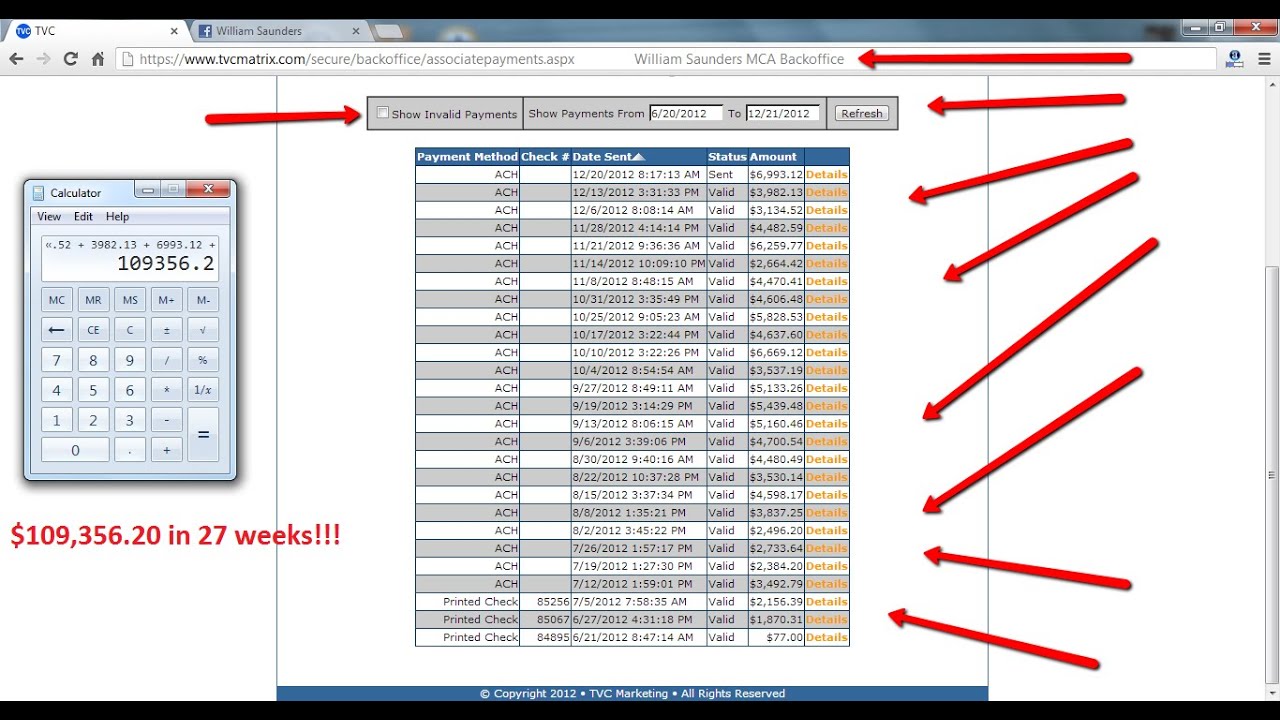
Task: Open Details for 11/28/2012 payment
Action: click(827, 228)
